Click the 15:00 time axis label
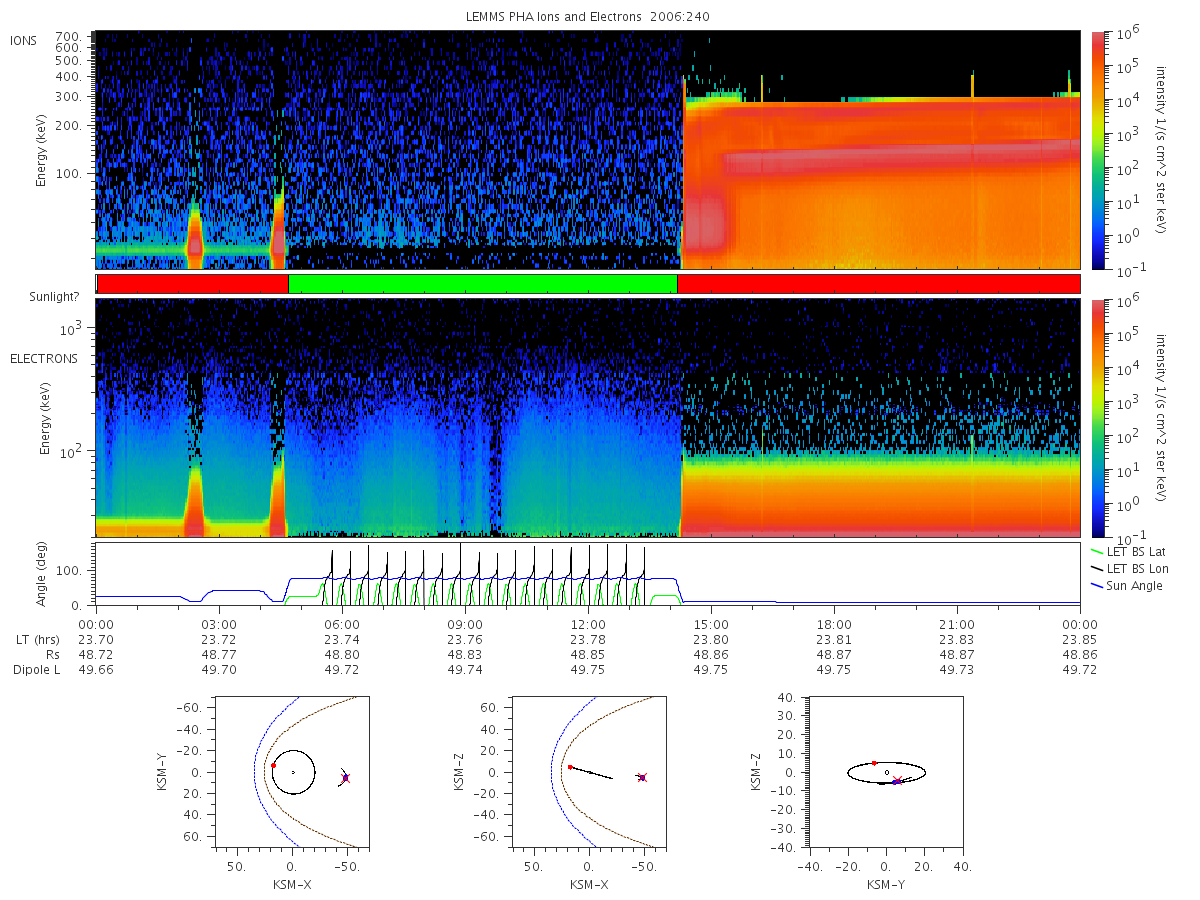 [711, 623]
